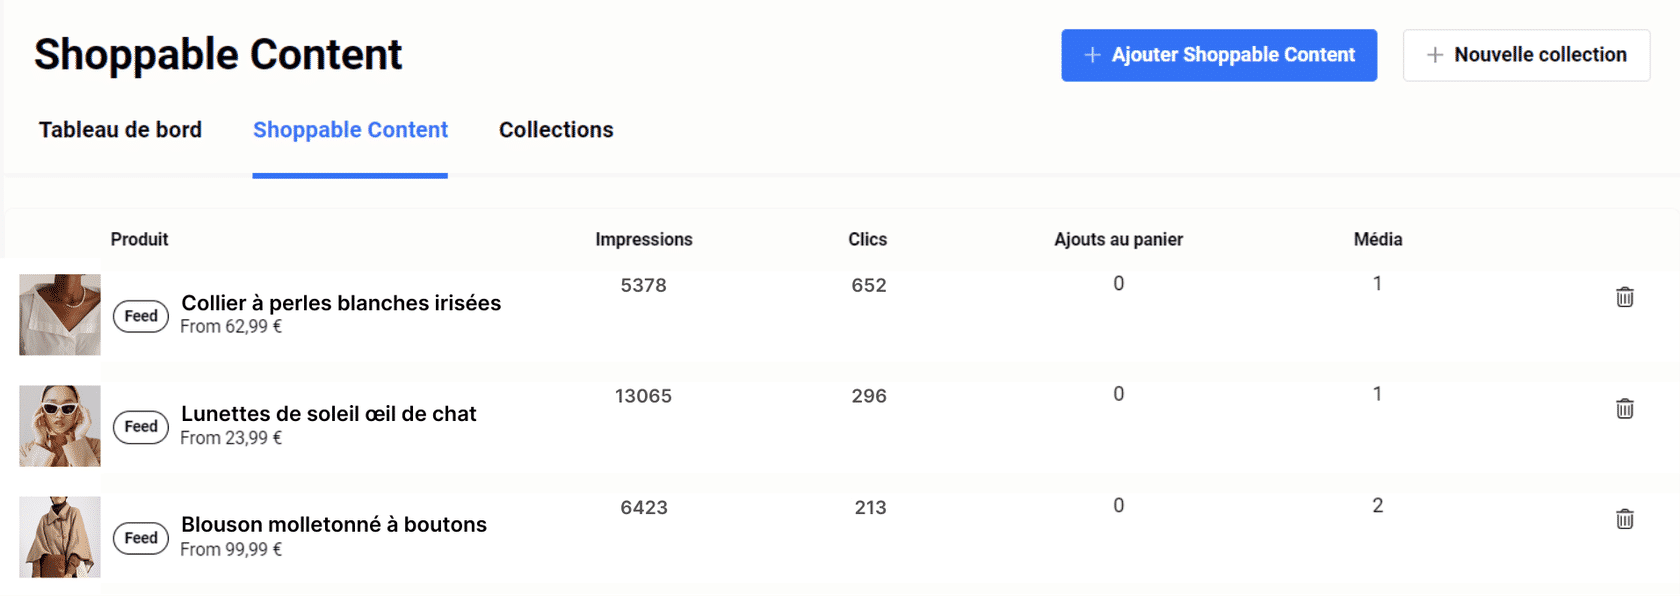
Task: Sort by the Impressions column header
Action: (x=643, y=239)
